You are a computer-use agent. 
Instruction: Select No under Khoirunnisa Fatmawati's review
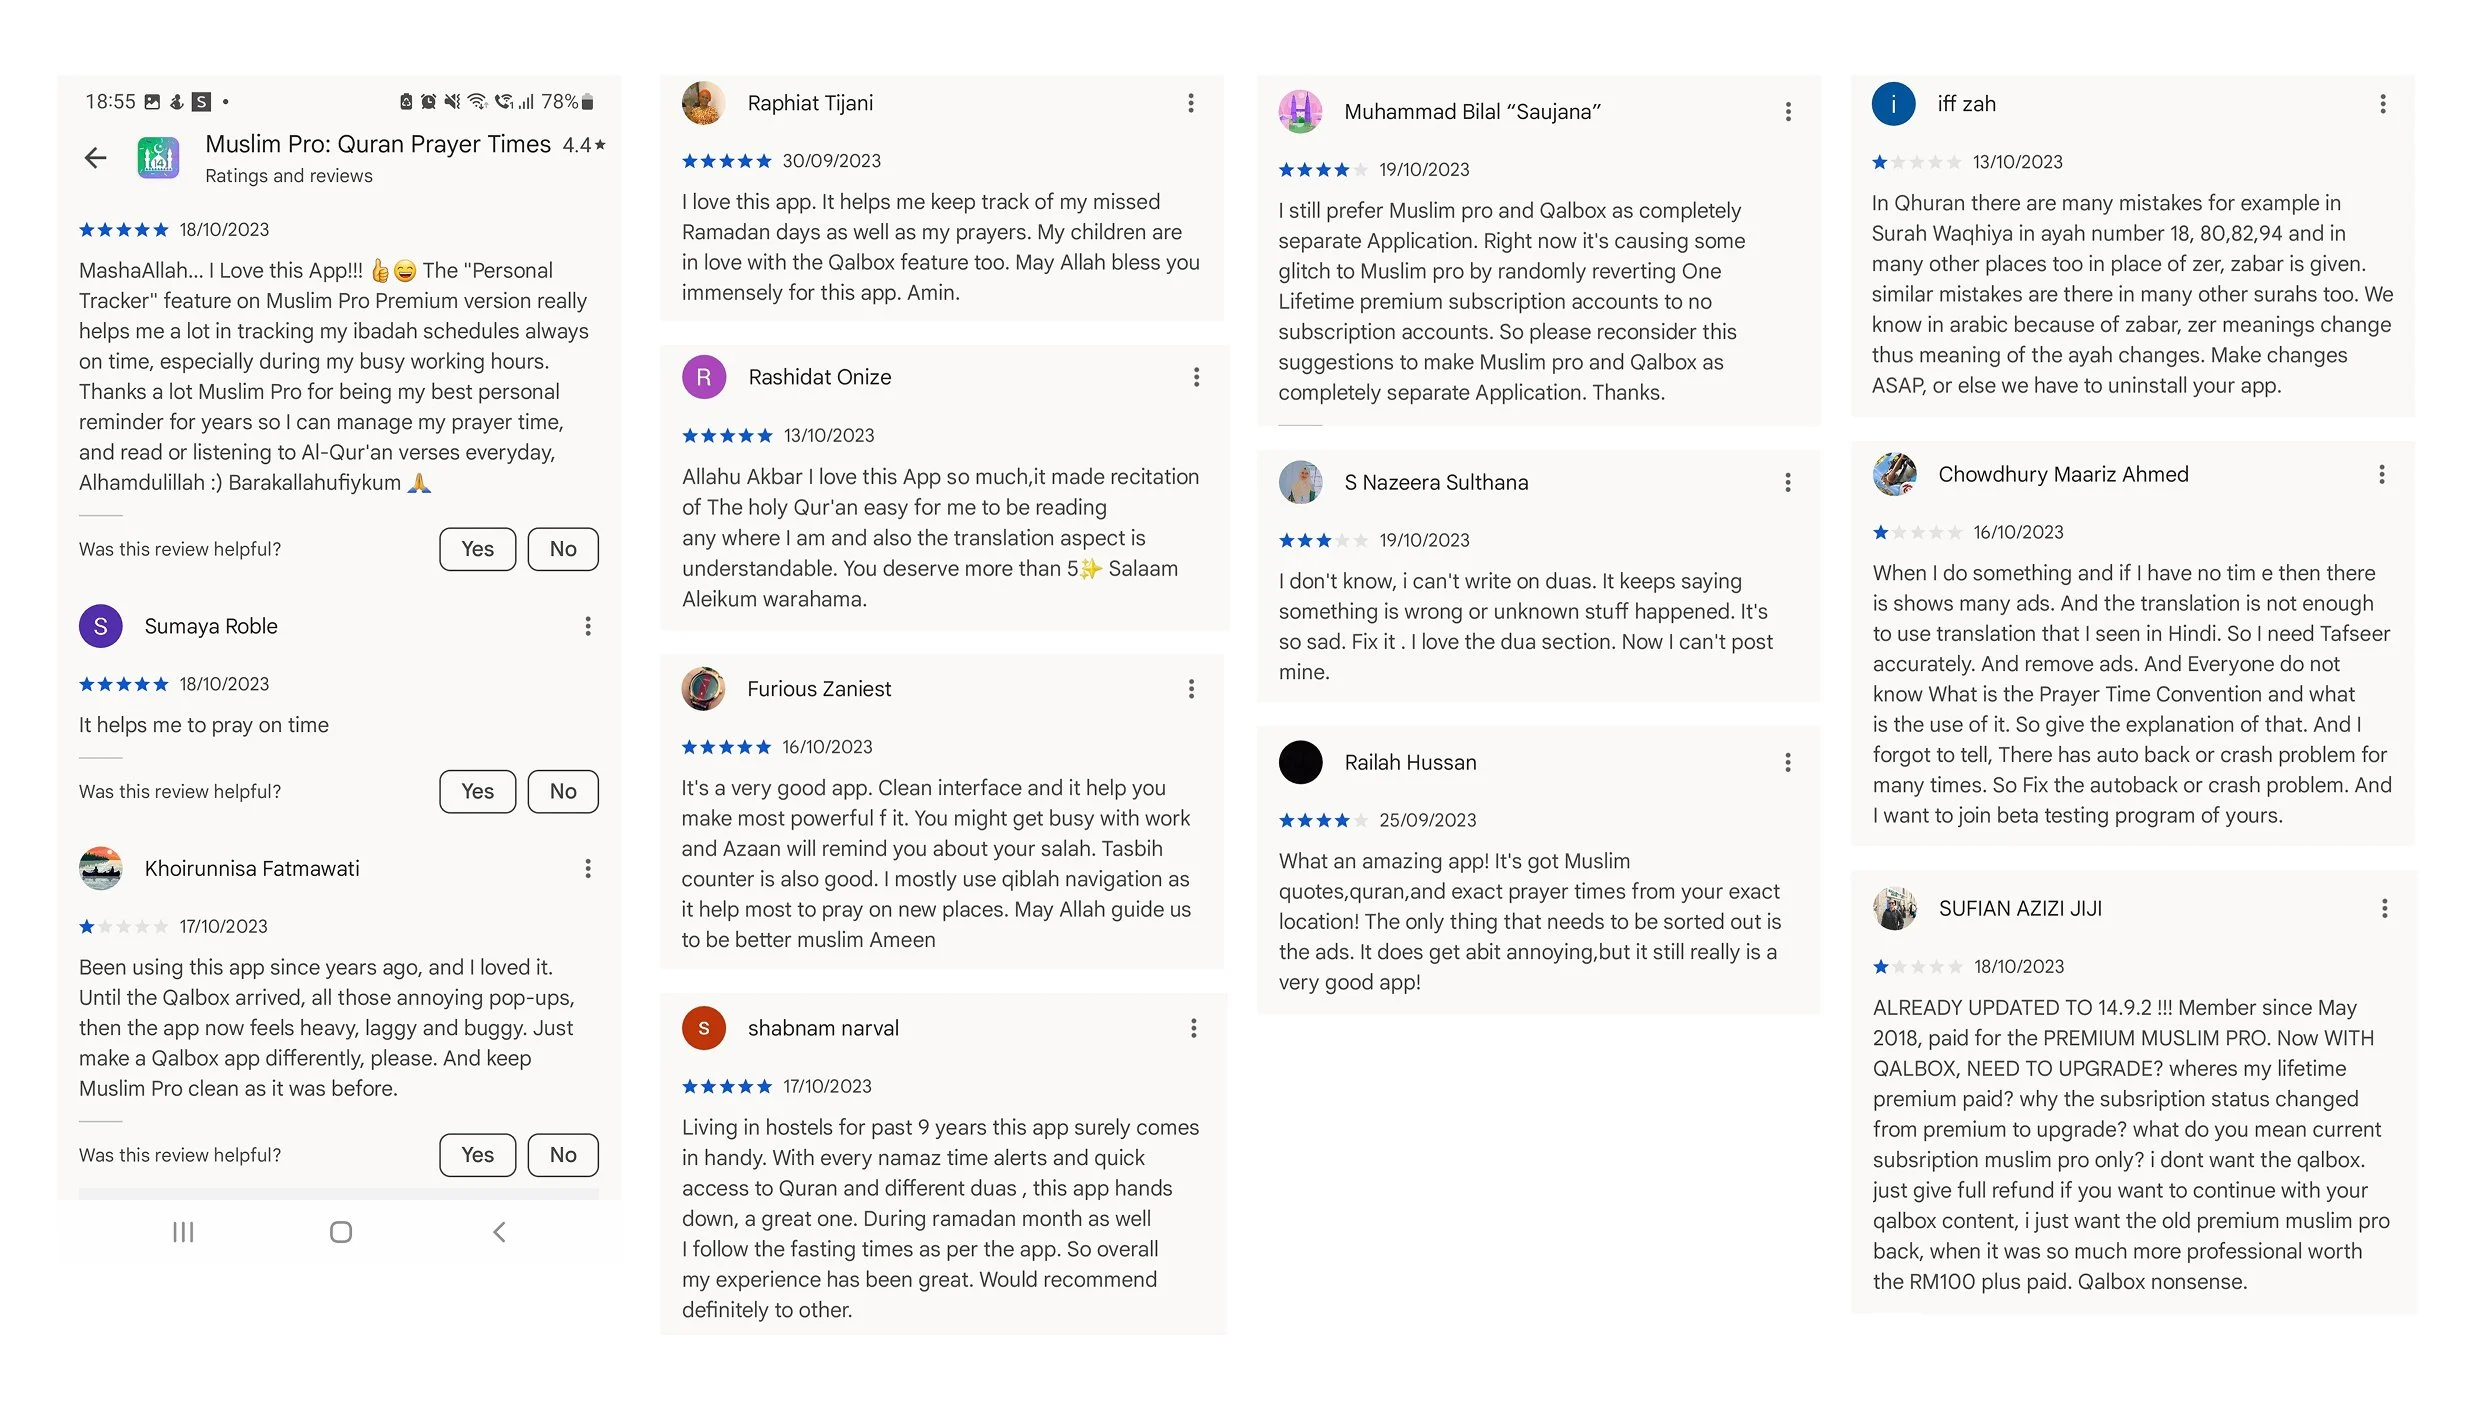(563, 1155)
